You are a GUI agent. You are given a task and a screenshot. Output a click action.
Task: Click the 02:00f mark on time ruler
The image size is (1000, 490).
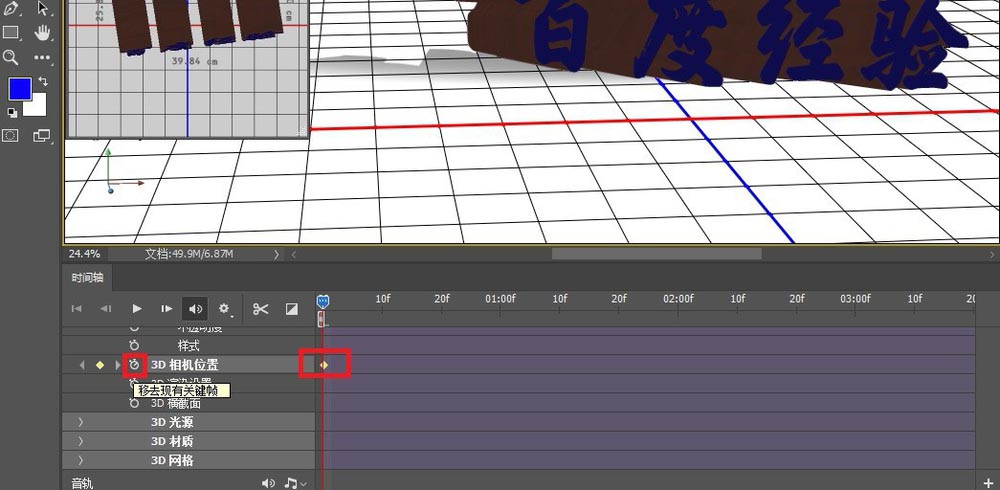click(678, 299)
